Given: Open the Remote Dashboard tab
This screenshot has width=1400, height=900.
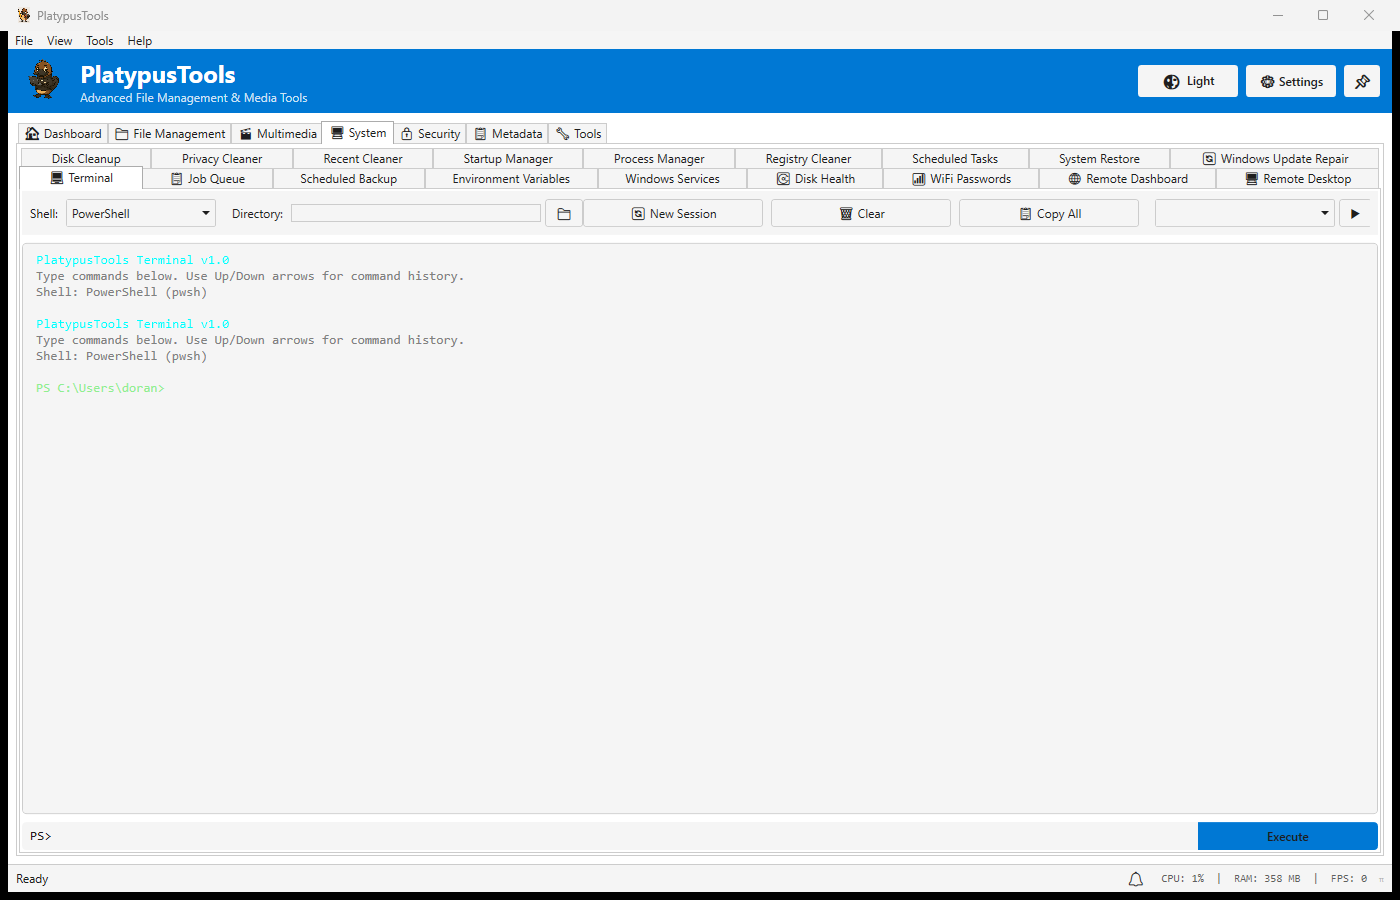Looking at the screenshot, I should pos(1127,179).
